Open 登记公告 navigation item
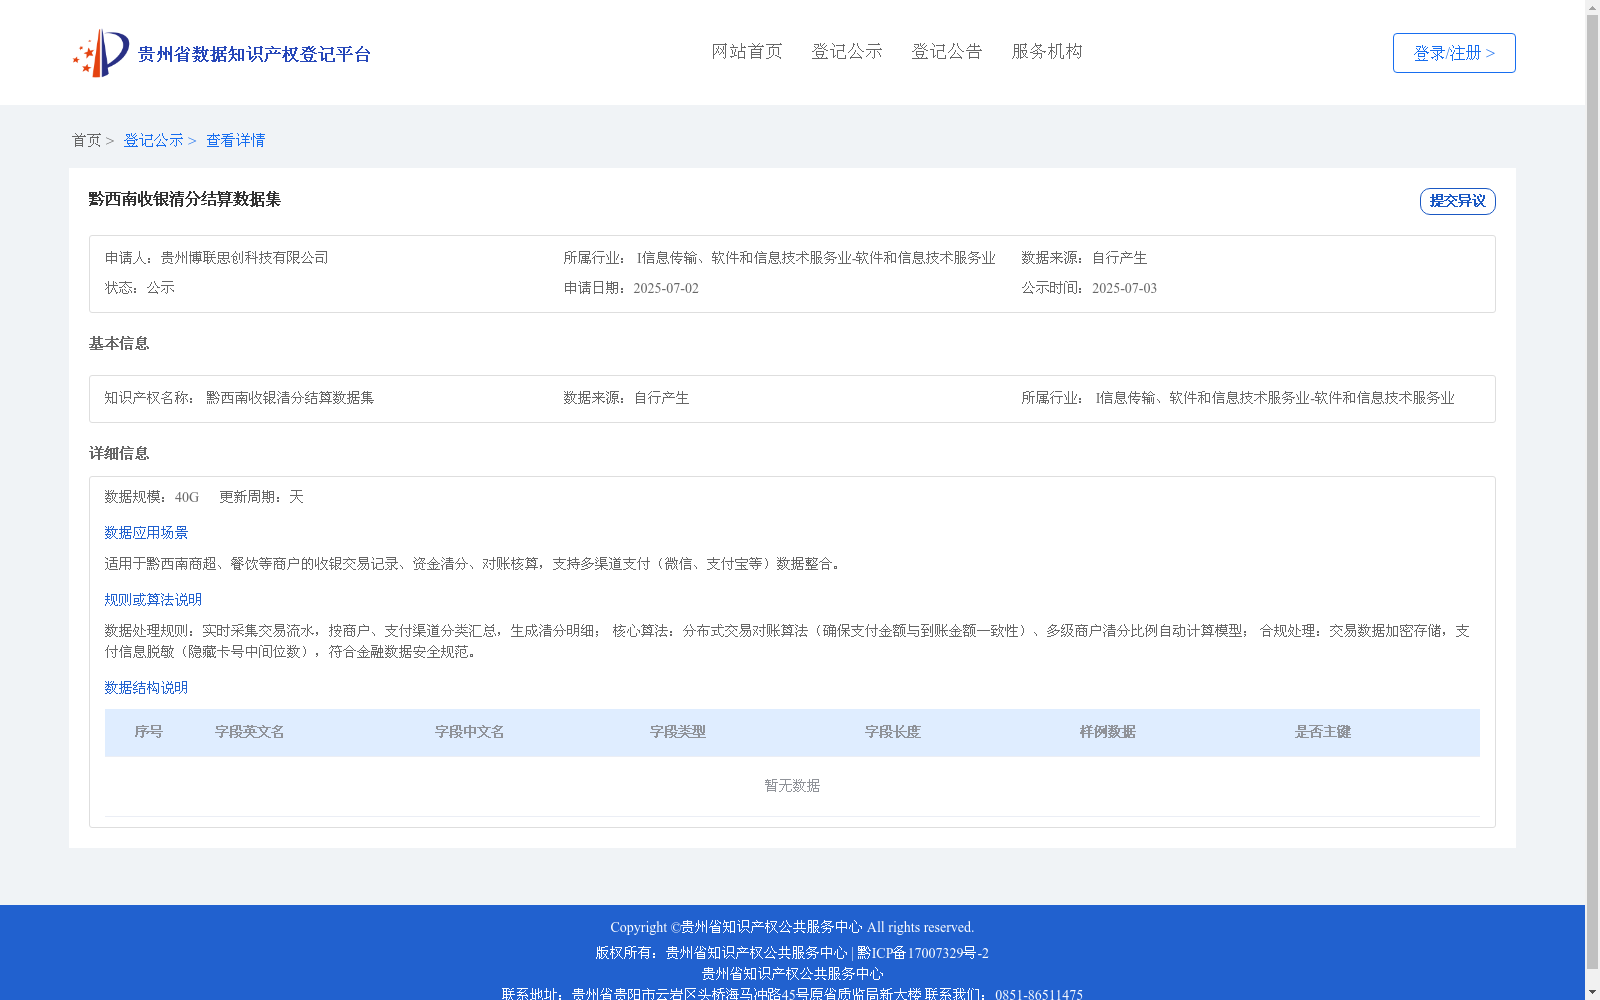Screen dimensions: 1600x1000 click(x=947, y=51)
